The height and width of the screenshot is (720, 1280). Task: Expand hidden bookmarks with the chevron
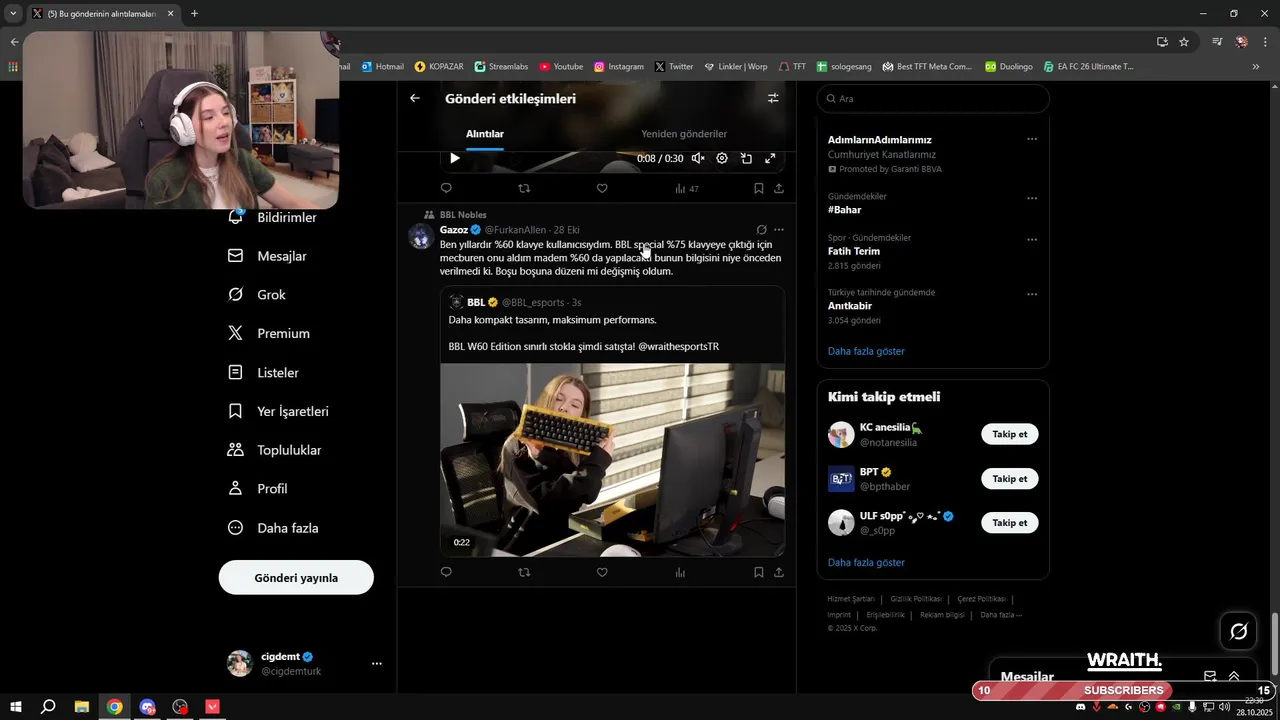1256,67
